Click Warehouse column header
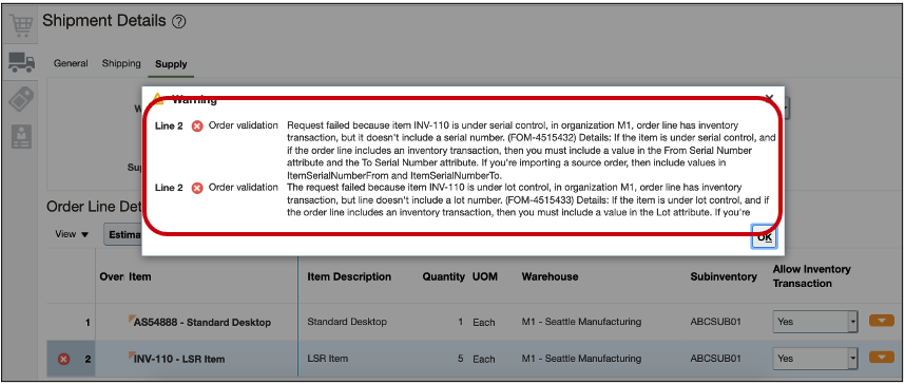The image size is (907, 384). pyautogui.click(x=550, y=277)
